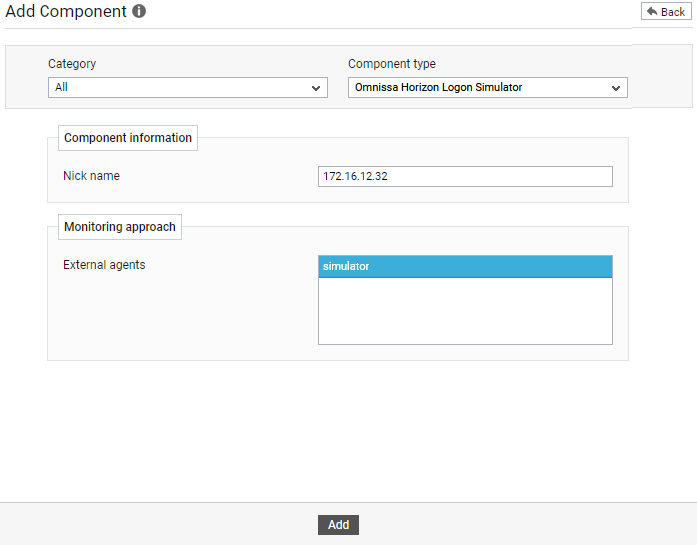Click the Back button label text
Viewport: 697px width, 545px height.
673,12
